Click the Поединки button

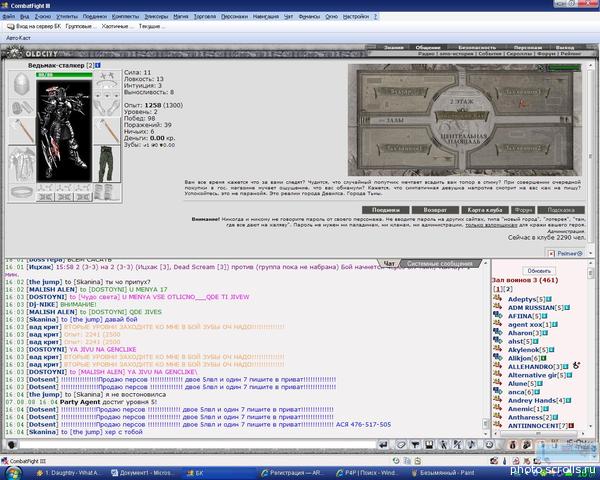tap(386, 210)
